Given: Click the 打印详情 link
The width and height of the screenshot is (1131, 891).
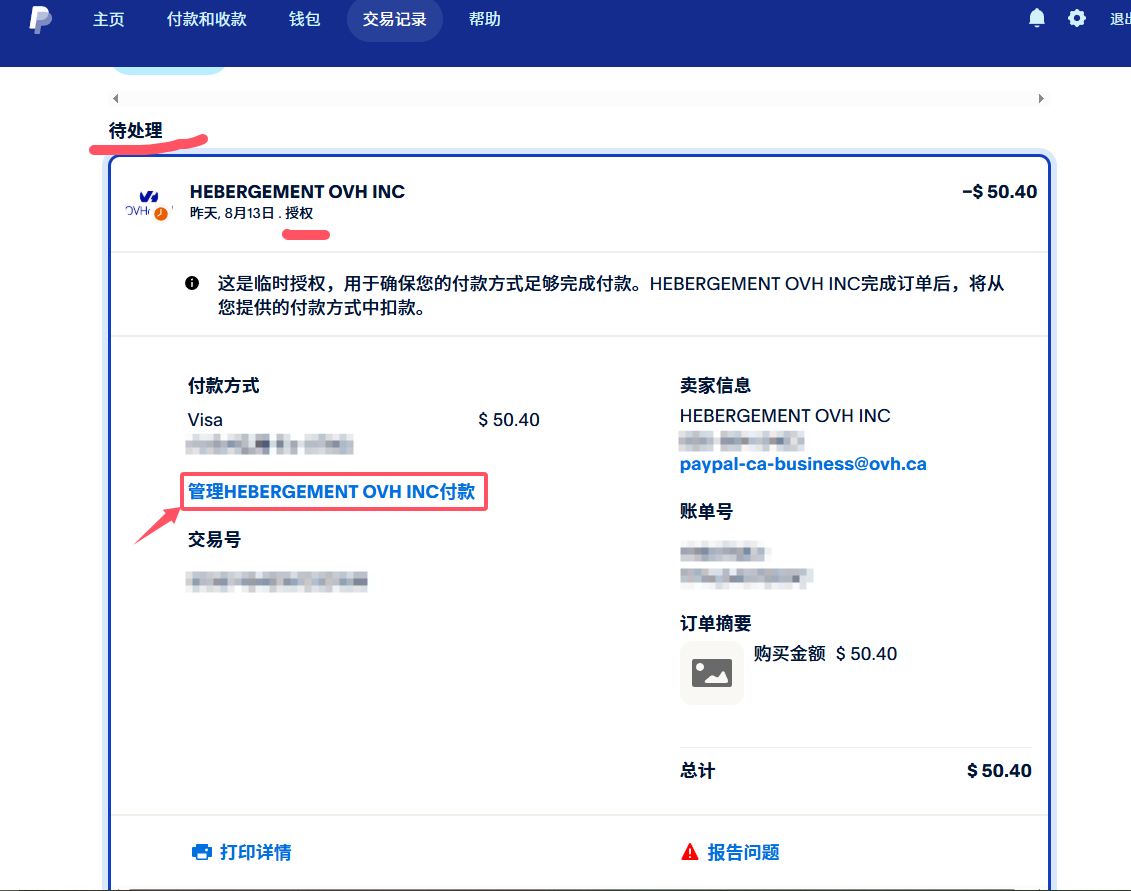Looking at the screenshot, I should (x=256, y=852).
